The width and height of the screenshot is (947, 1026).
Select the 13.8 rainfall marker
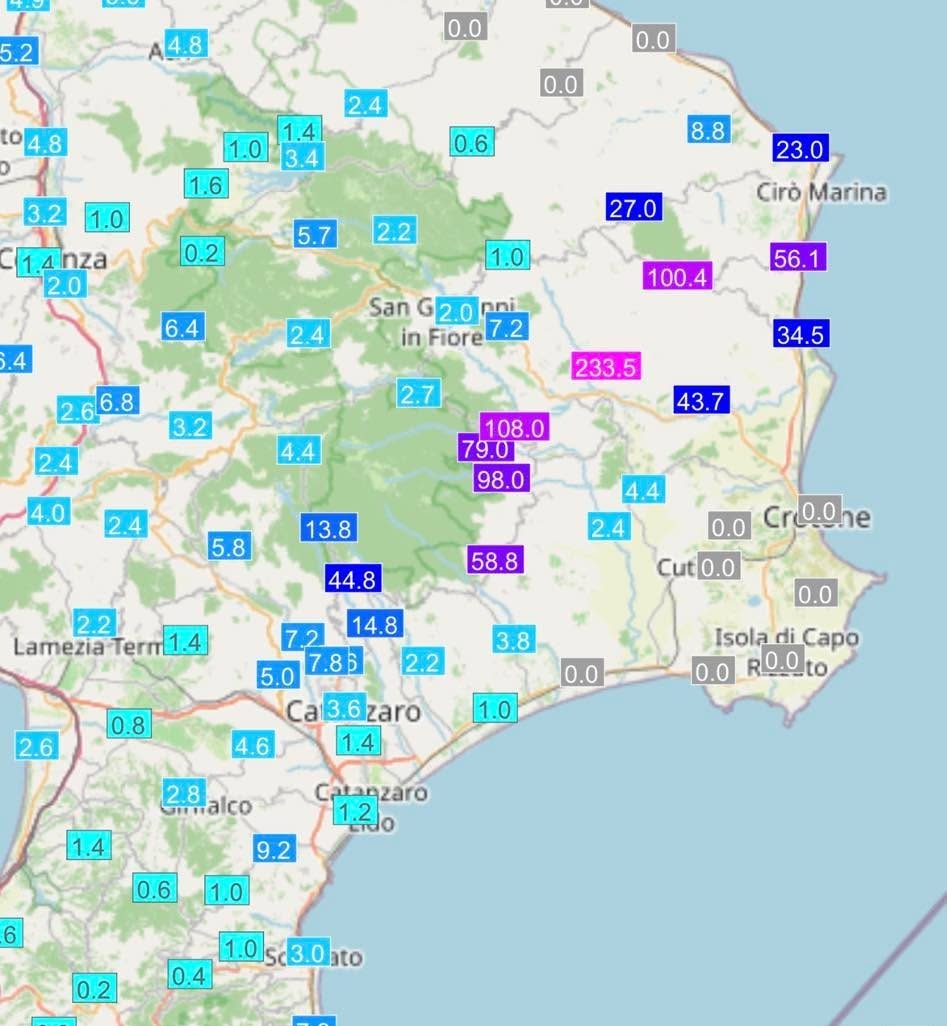[329, 527]
